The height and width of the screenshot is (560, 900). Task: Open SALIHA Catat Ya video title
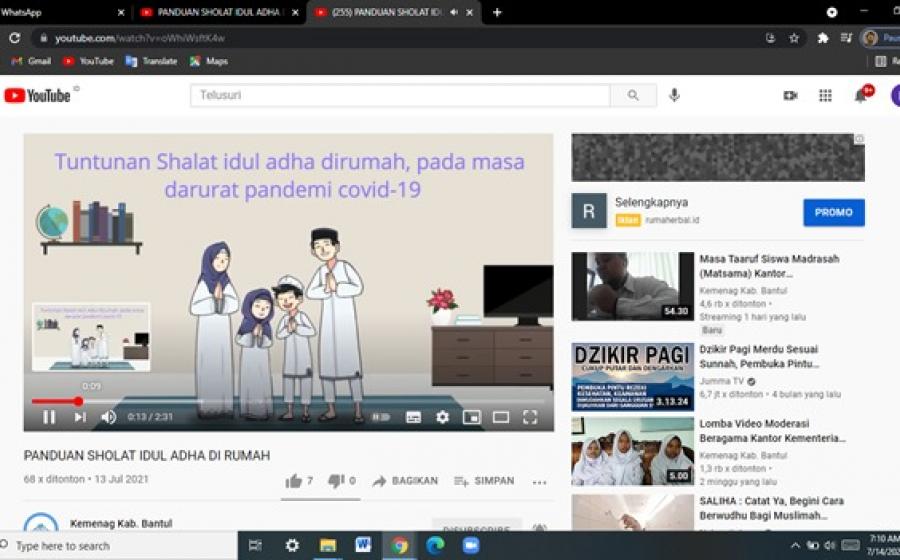click(x=771, y=508)
